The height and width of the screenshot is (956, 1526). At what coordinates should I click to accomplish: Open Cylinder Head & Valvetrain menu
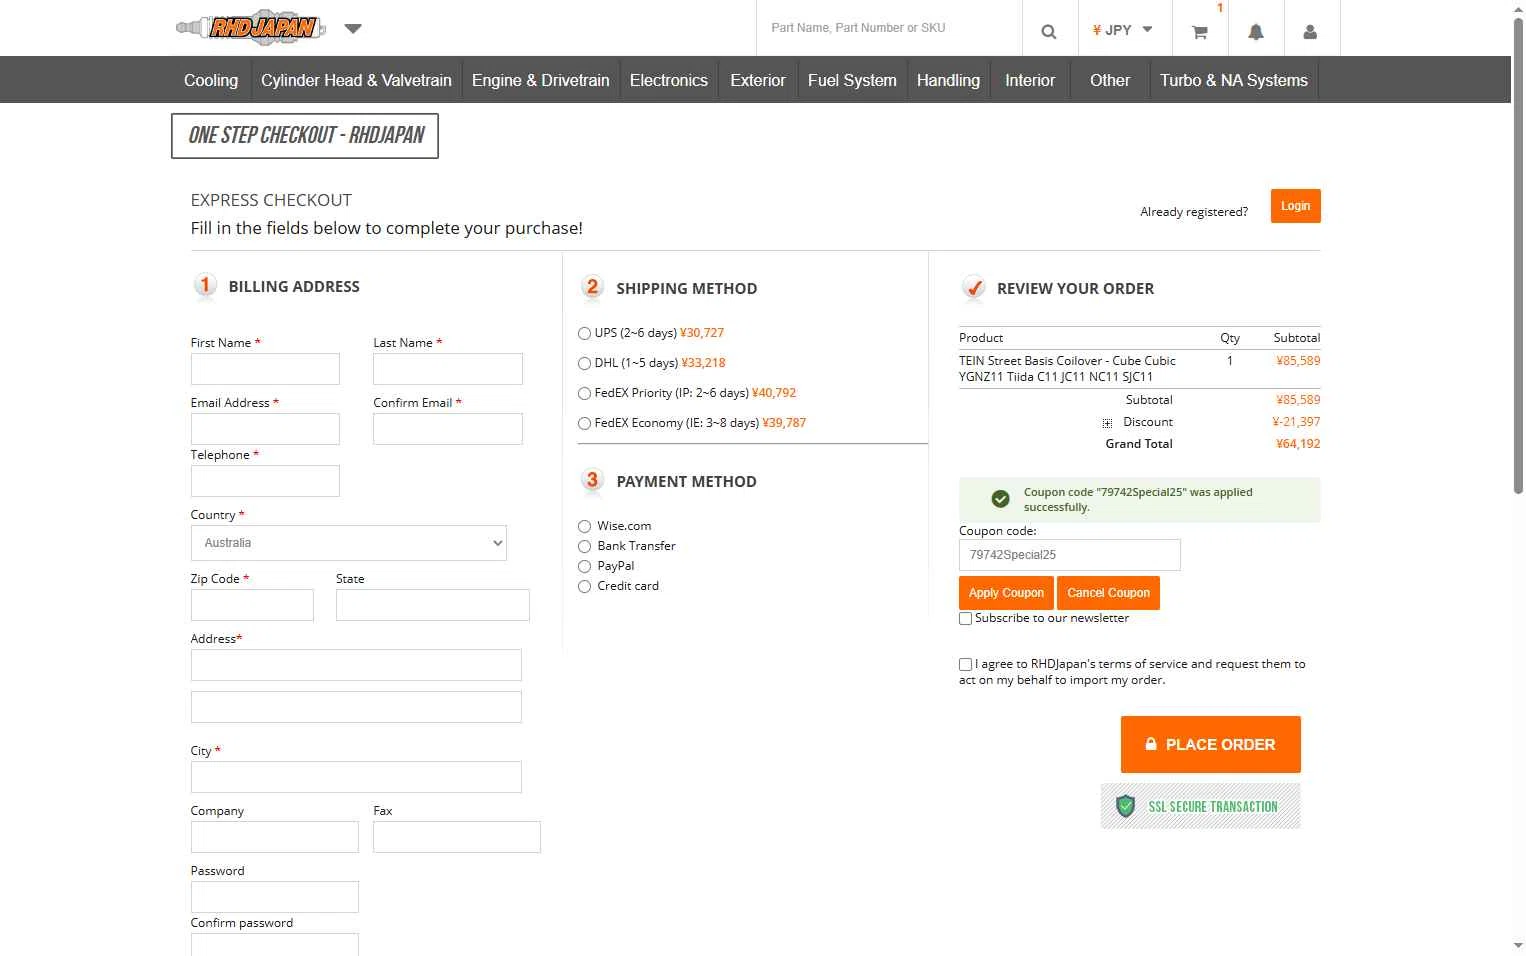(356, 80)
